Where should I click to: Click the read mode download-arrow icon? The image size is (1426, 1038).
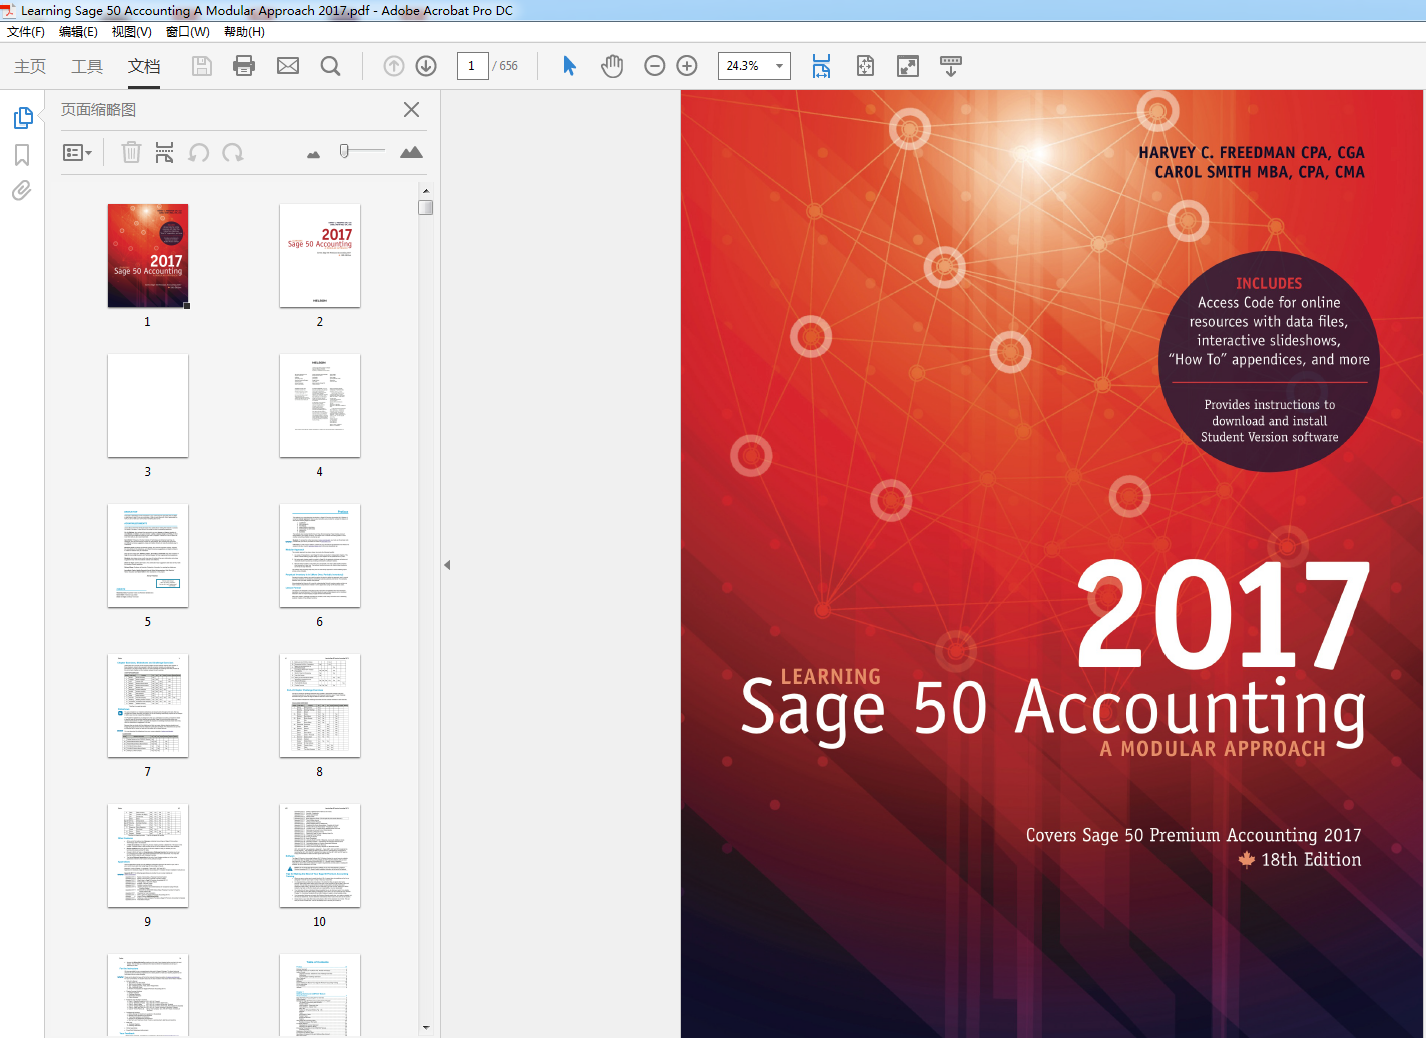(951, 66)
